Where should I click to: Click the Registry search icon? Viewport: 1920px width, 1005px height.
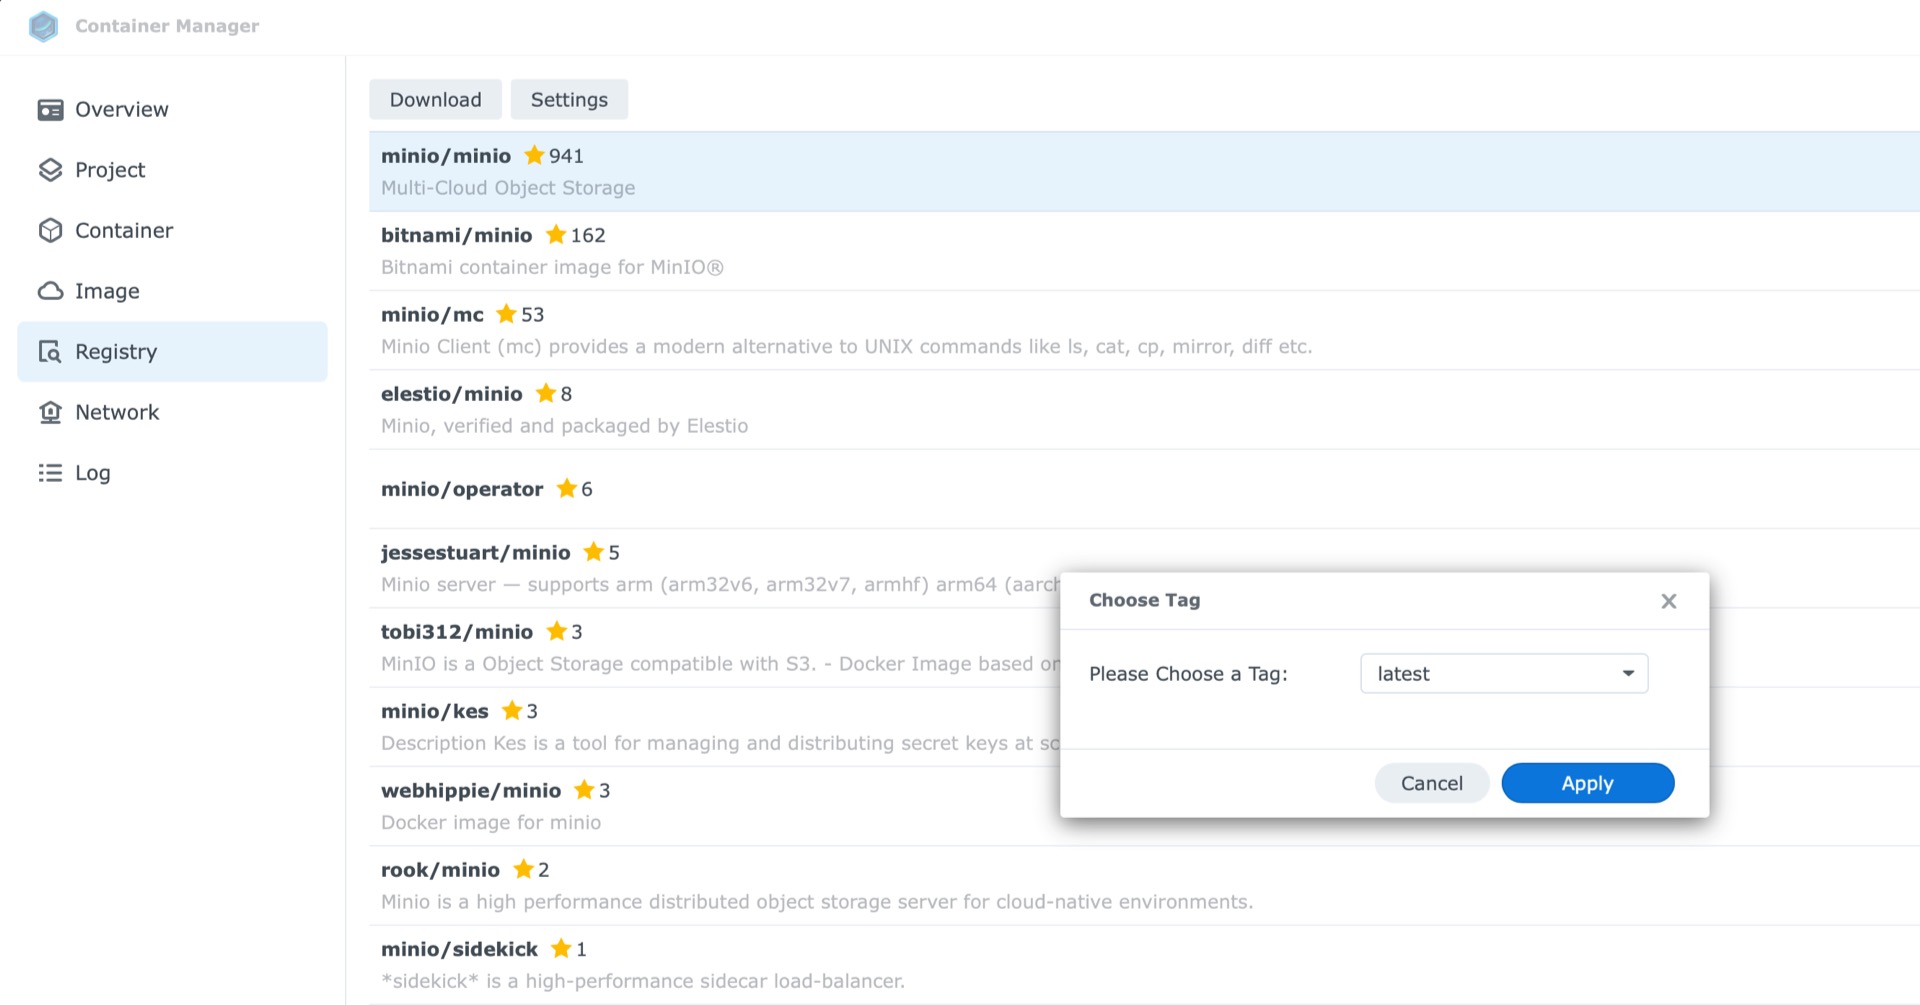[x=50, y=352]
